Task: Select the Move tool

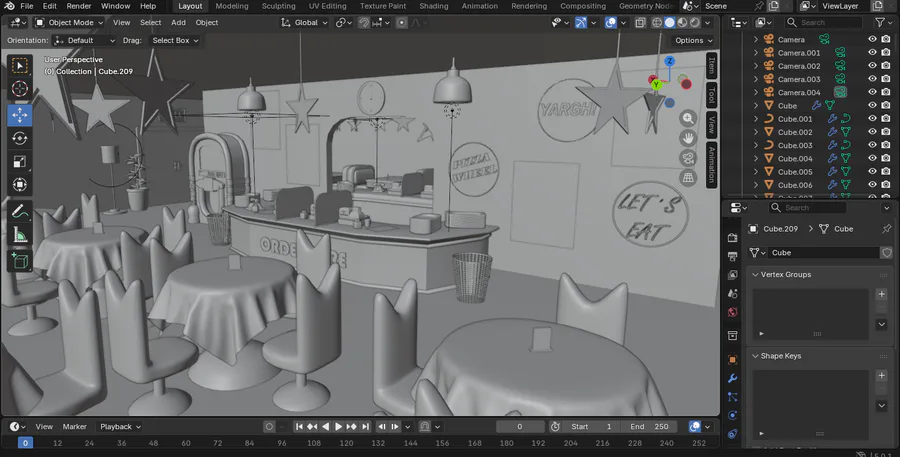Action: pyautogui.click(x=20, y=115)
